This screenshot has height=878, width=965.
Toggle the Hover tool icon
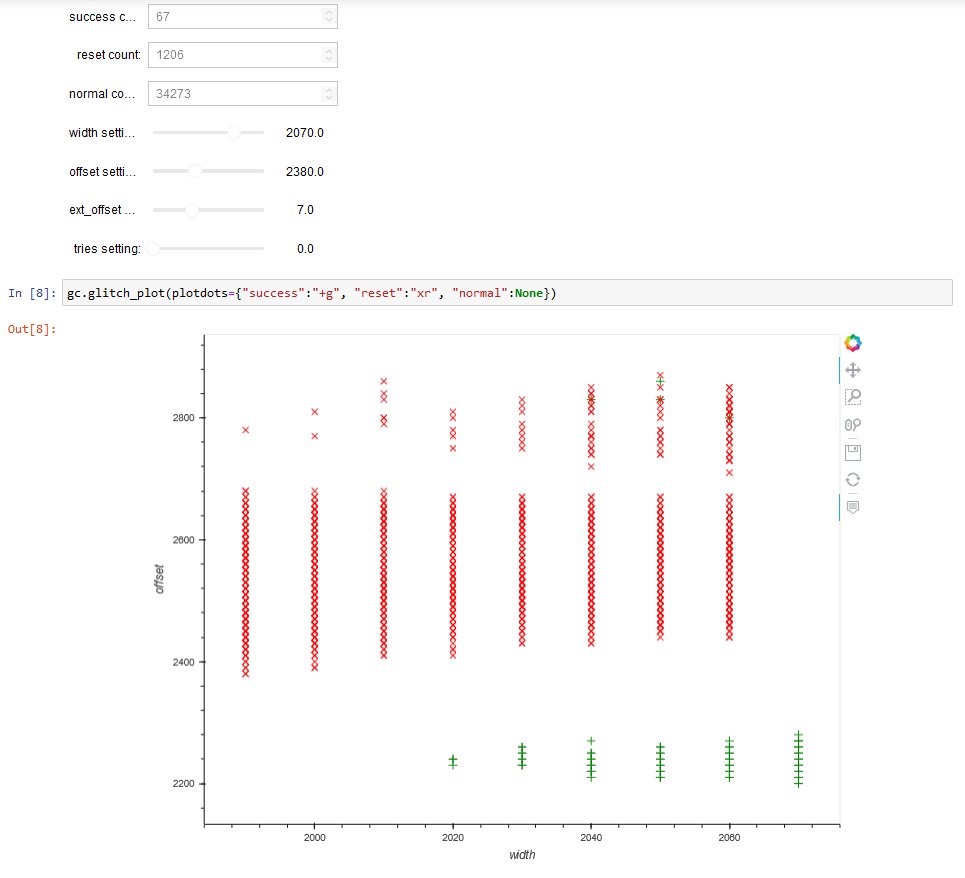pyautogui.click(x=852, y=507)
